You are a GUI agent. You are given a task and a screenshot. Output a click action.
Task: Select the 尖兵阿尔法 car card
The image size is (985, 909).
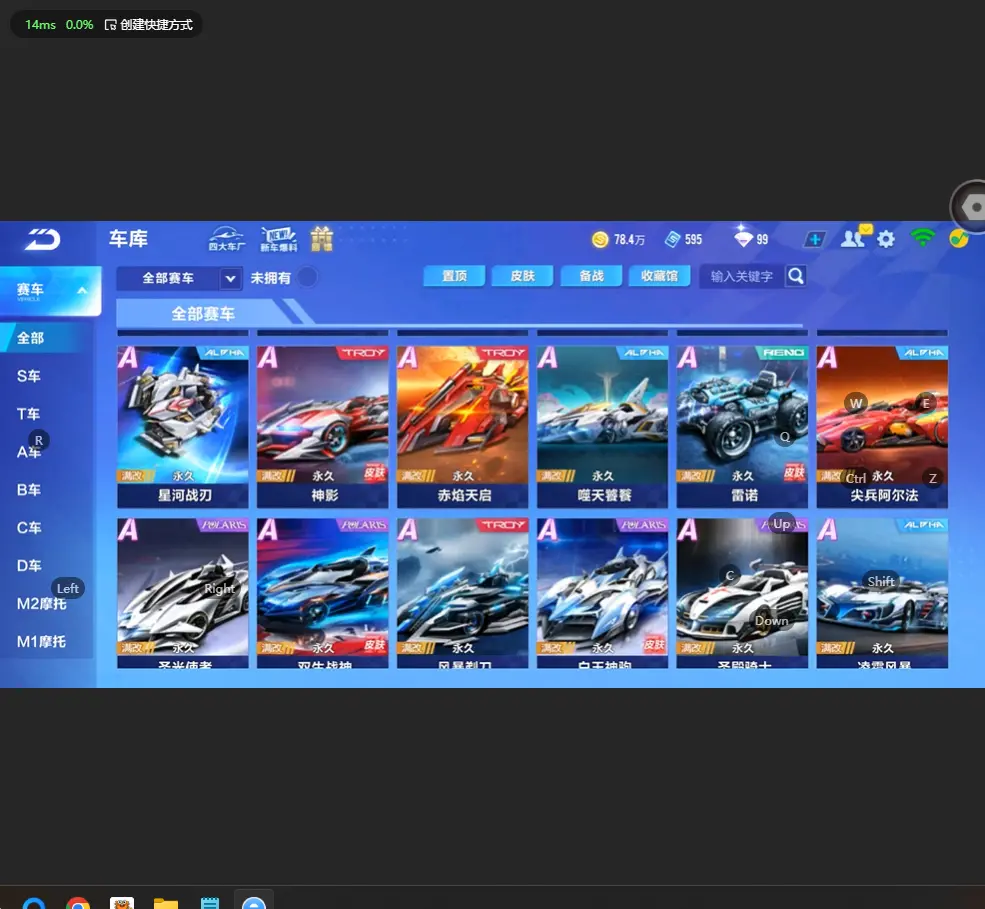[x=883, y=427]
